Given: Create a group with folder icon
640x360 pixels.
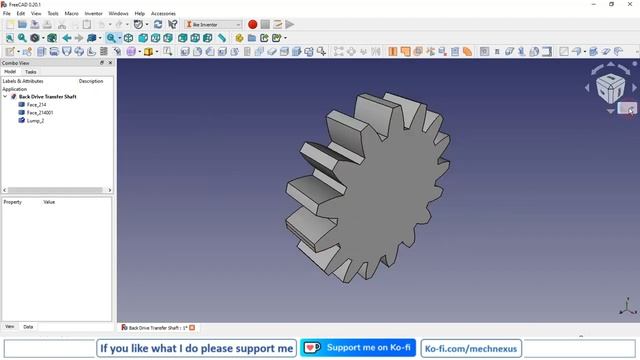Looking at the screenshot, I should [252, 38].
